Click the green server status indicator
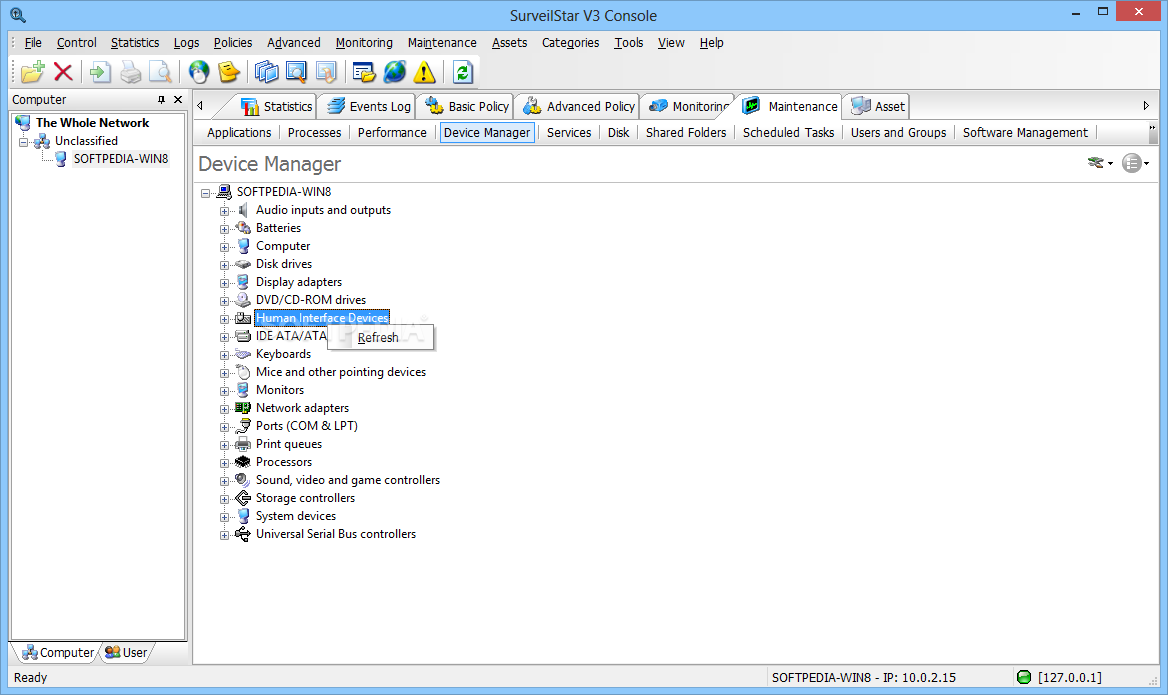The image size is (1168, 695). [1024, 677]
